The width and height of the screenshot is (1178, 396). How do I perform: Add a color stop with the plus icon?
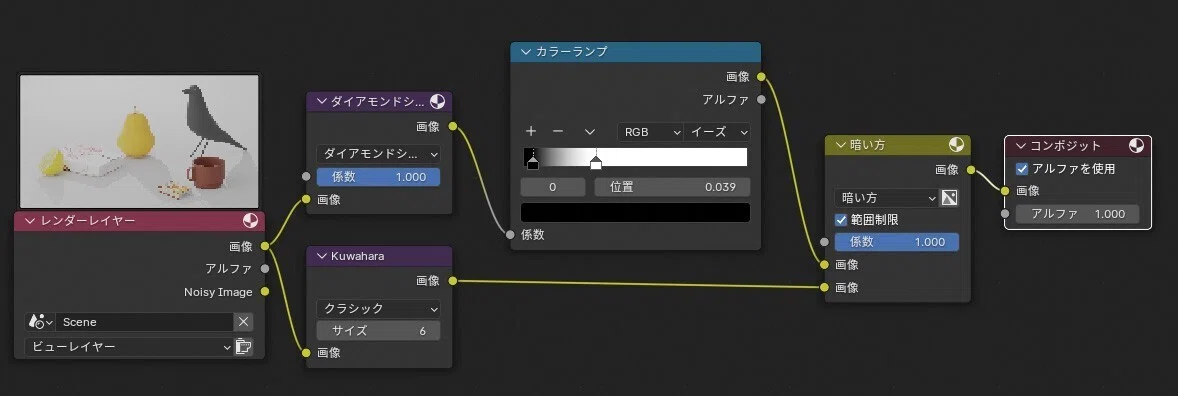(531, 131)
